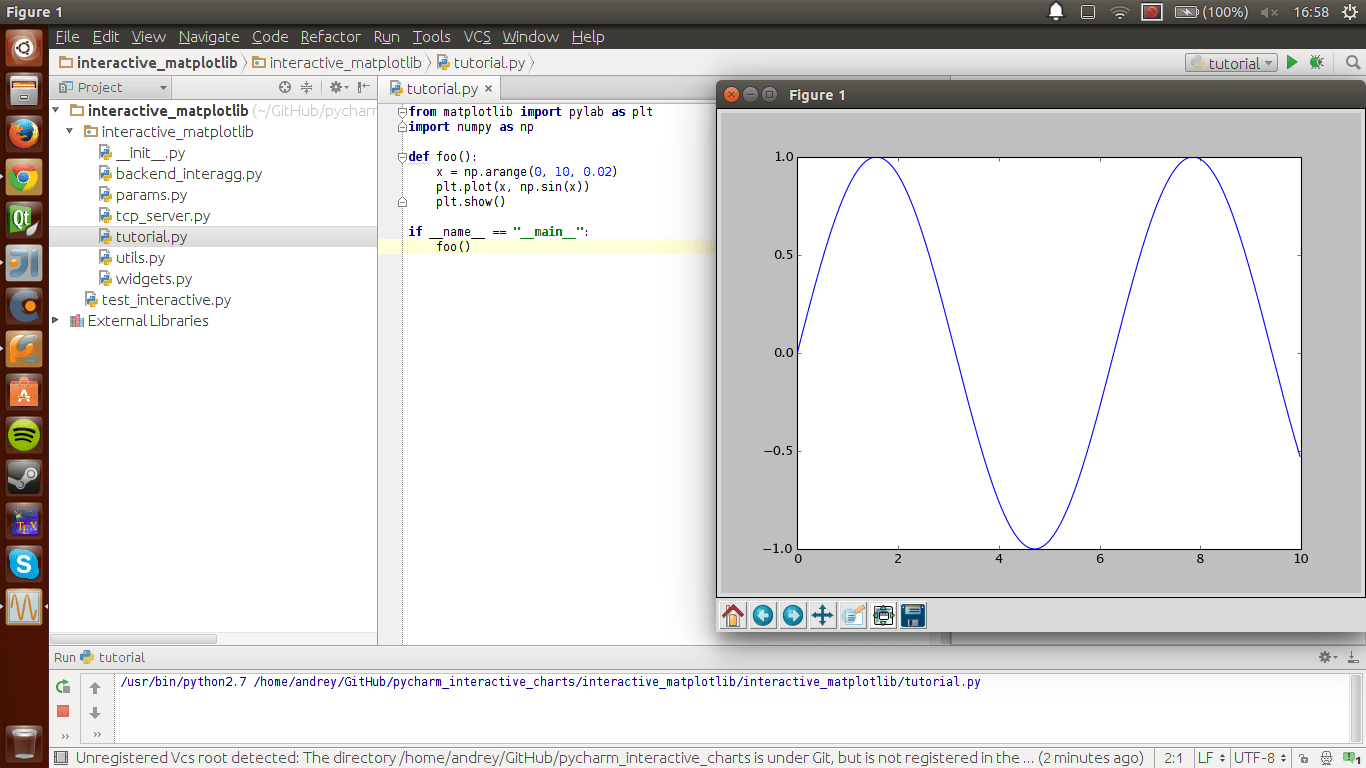Viewport: 1366px width, 768px height.
Task: Go back to previous view in figure toolbar
Action: tap(763, 615)
